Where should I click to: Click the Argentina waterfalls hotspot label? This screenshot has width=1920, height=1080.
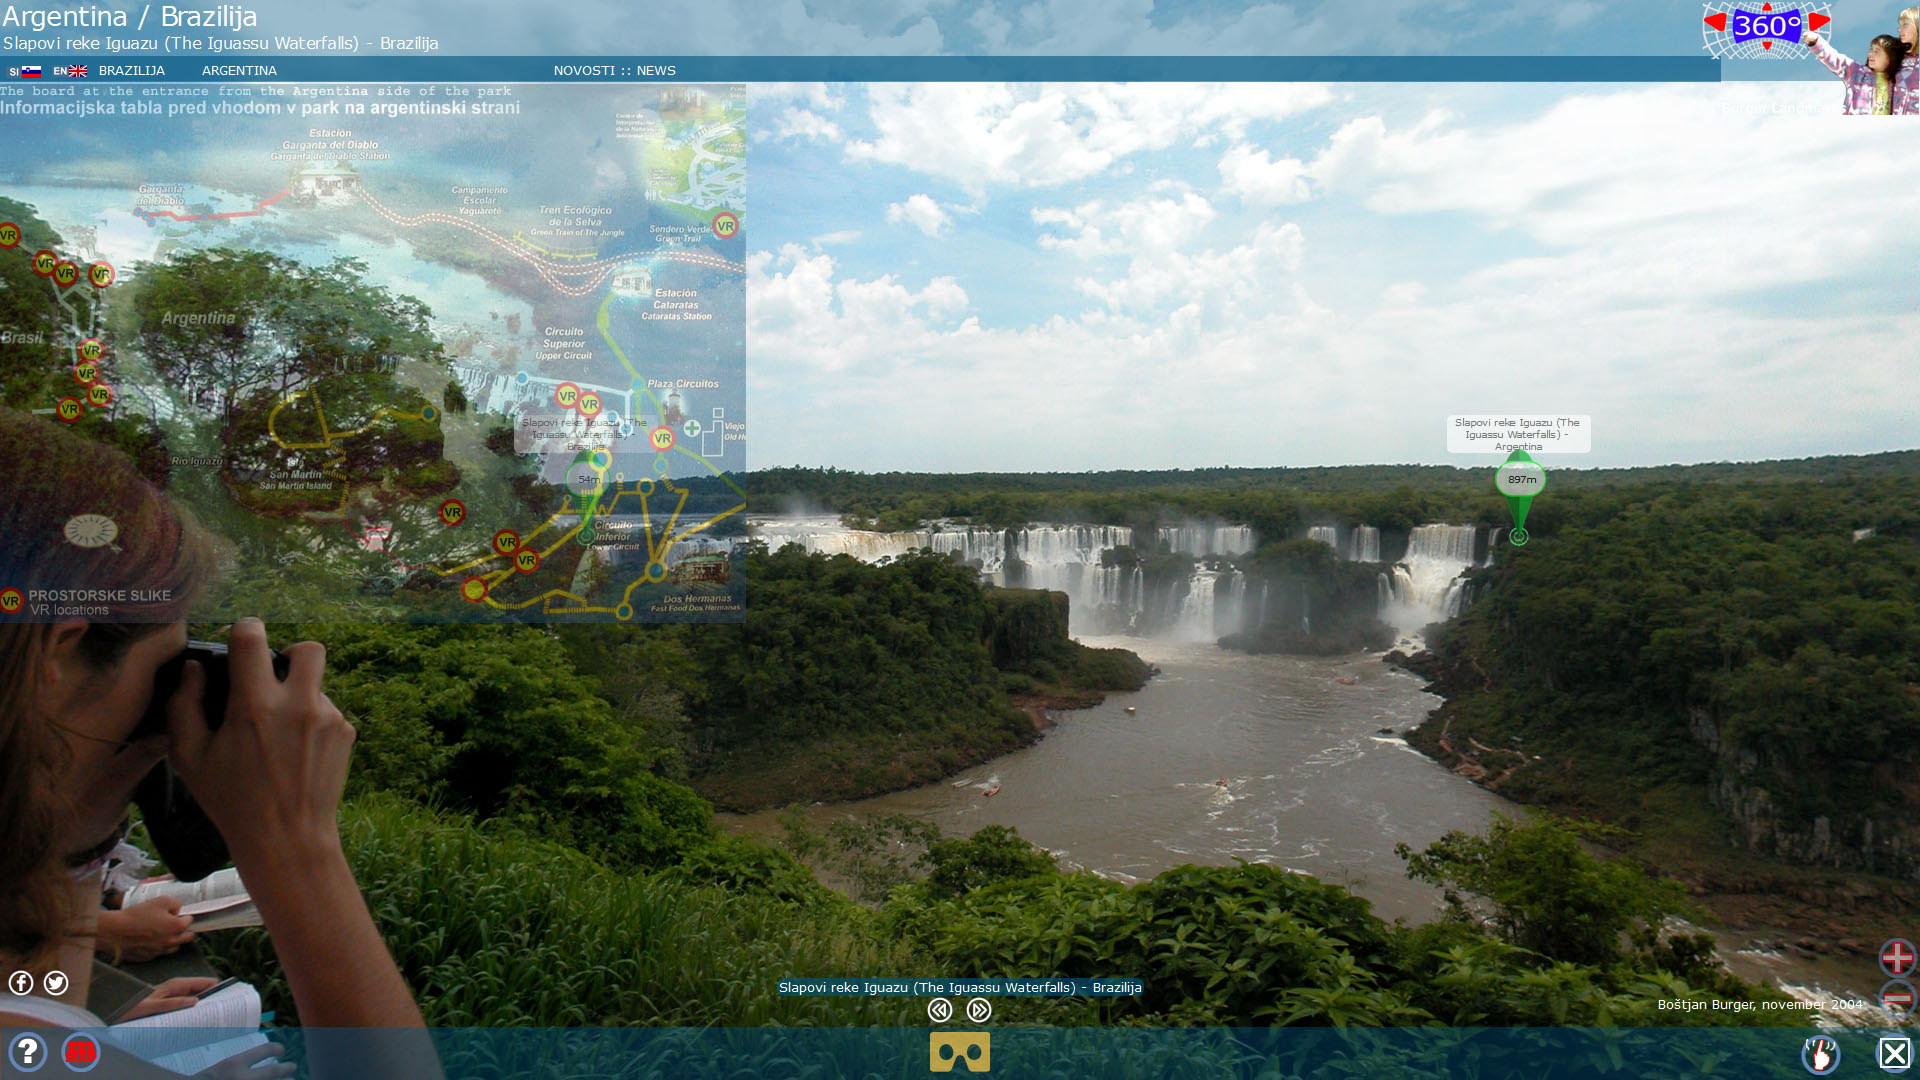(1517, 434)
